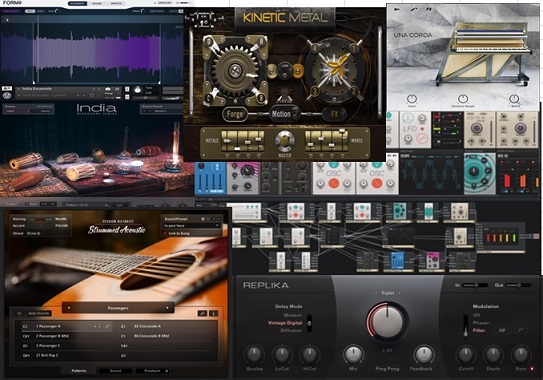Switch to Form Effects tab
Viewport: 543px width, 380px height.
(116, 3)
